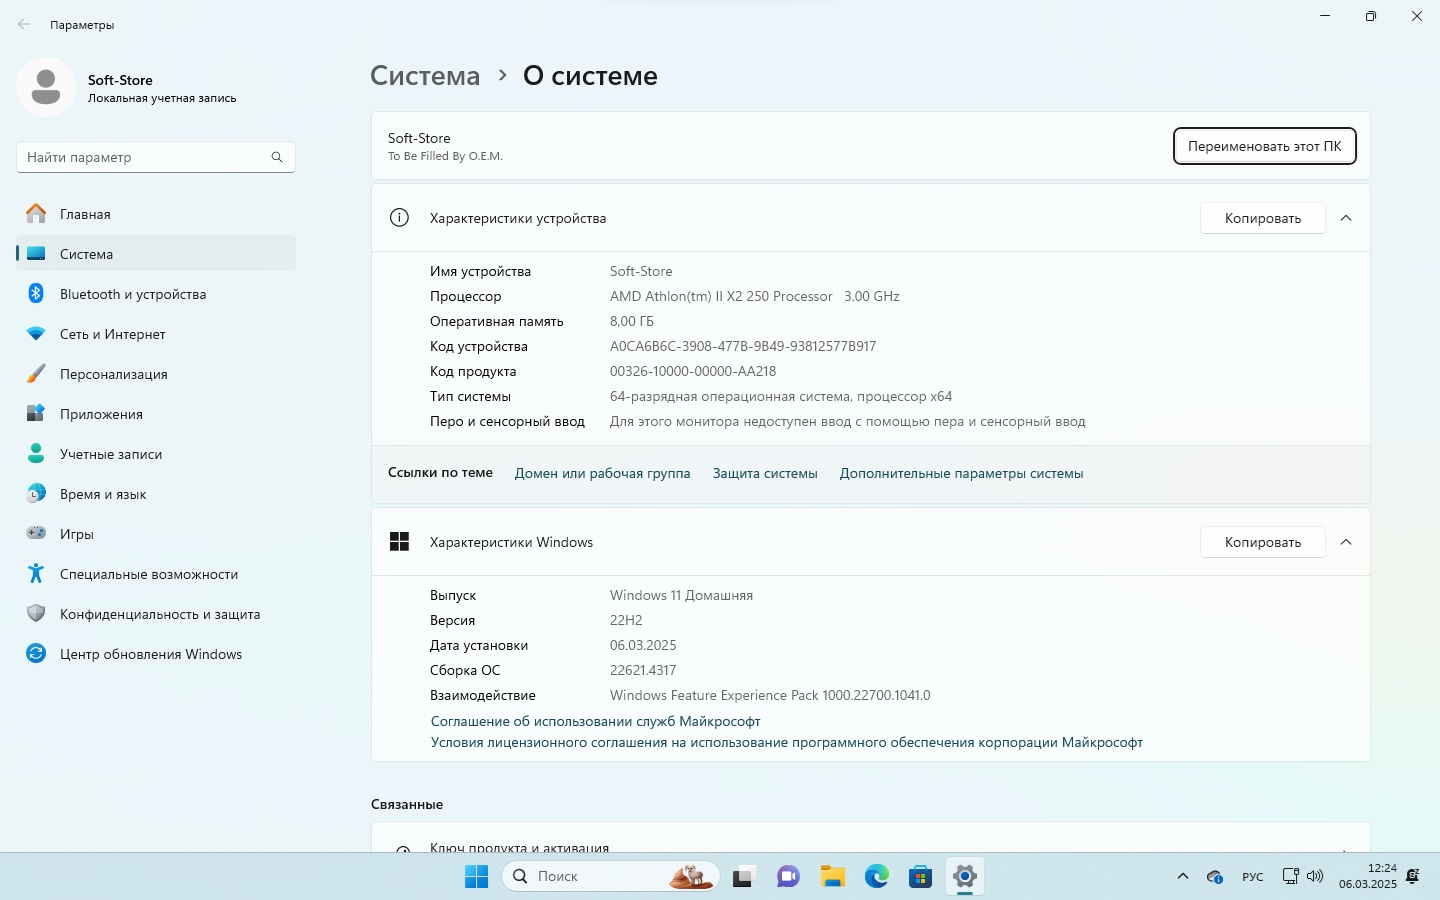Screen dimensions: 1440x900
Task: Click product code 00326-10000-00000-AA218
Action: 693,371
